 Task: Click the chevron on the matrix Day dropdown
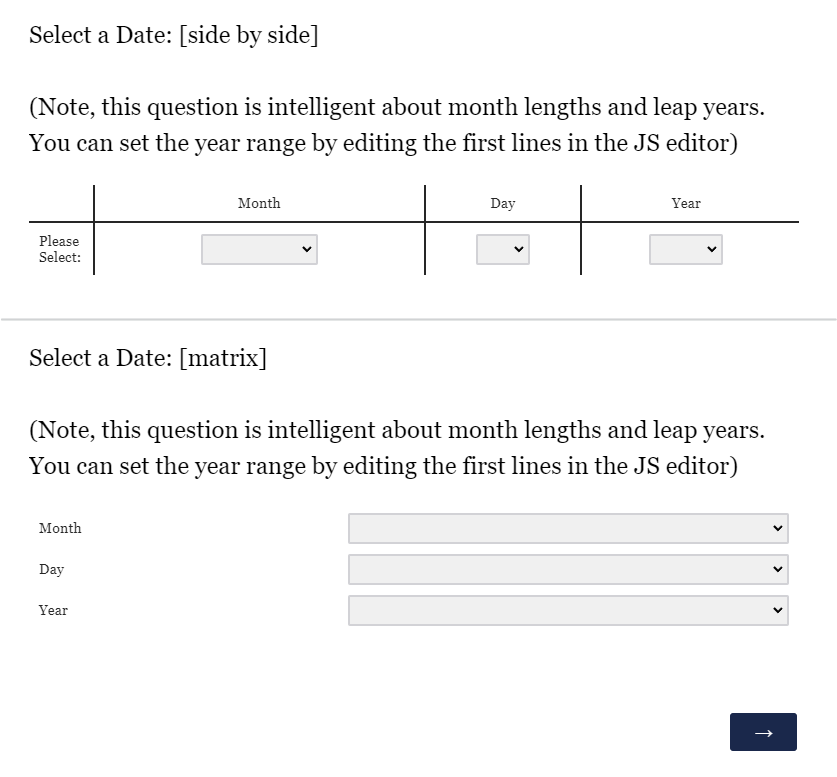pos(779,569)
